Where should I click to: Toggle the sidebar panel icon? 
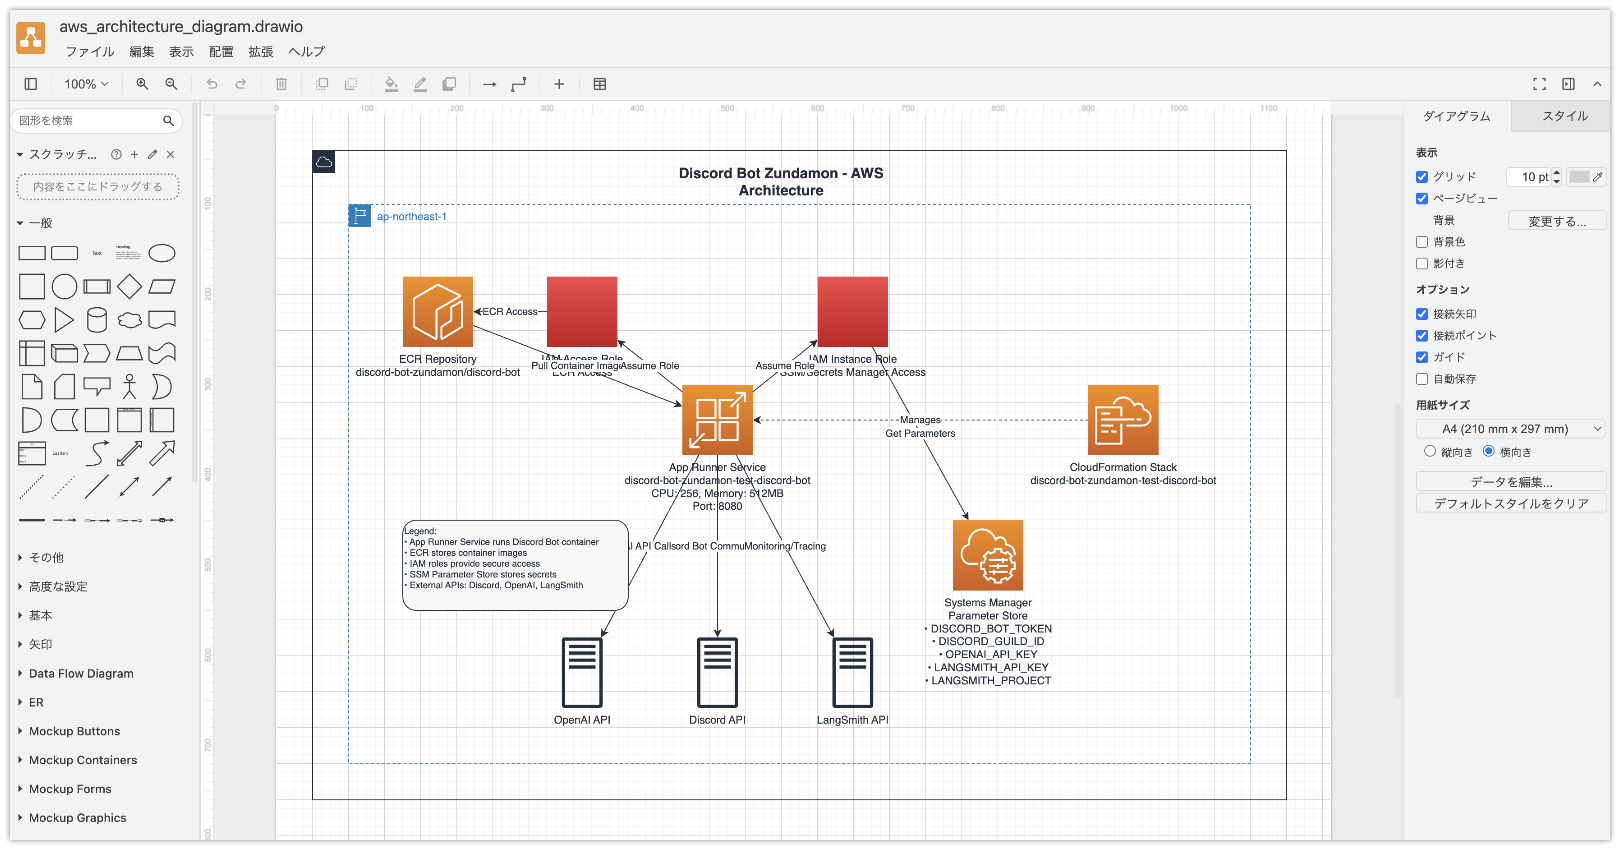point(31,84)
